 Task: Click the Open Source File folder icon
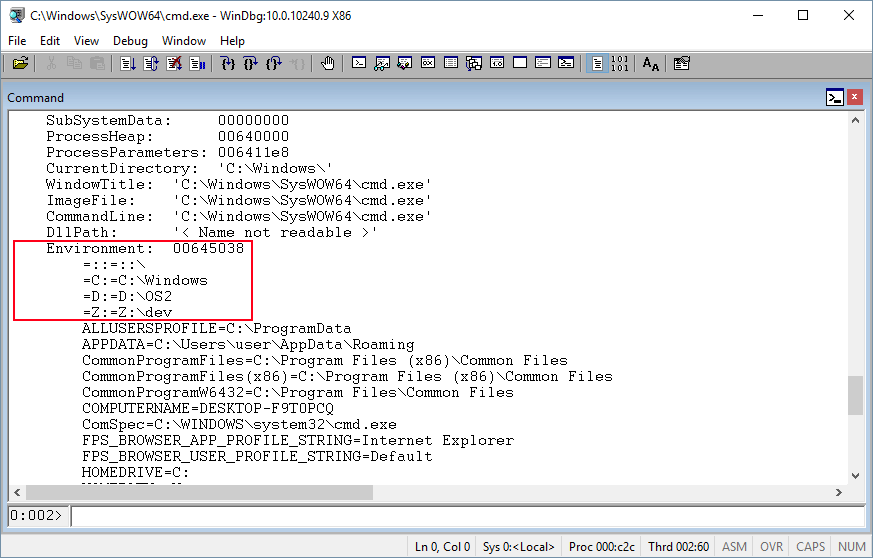[x=20, y=64]
